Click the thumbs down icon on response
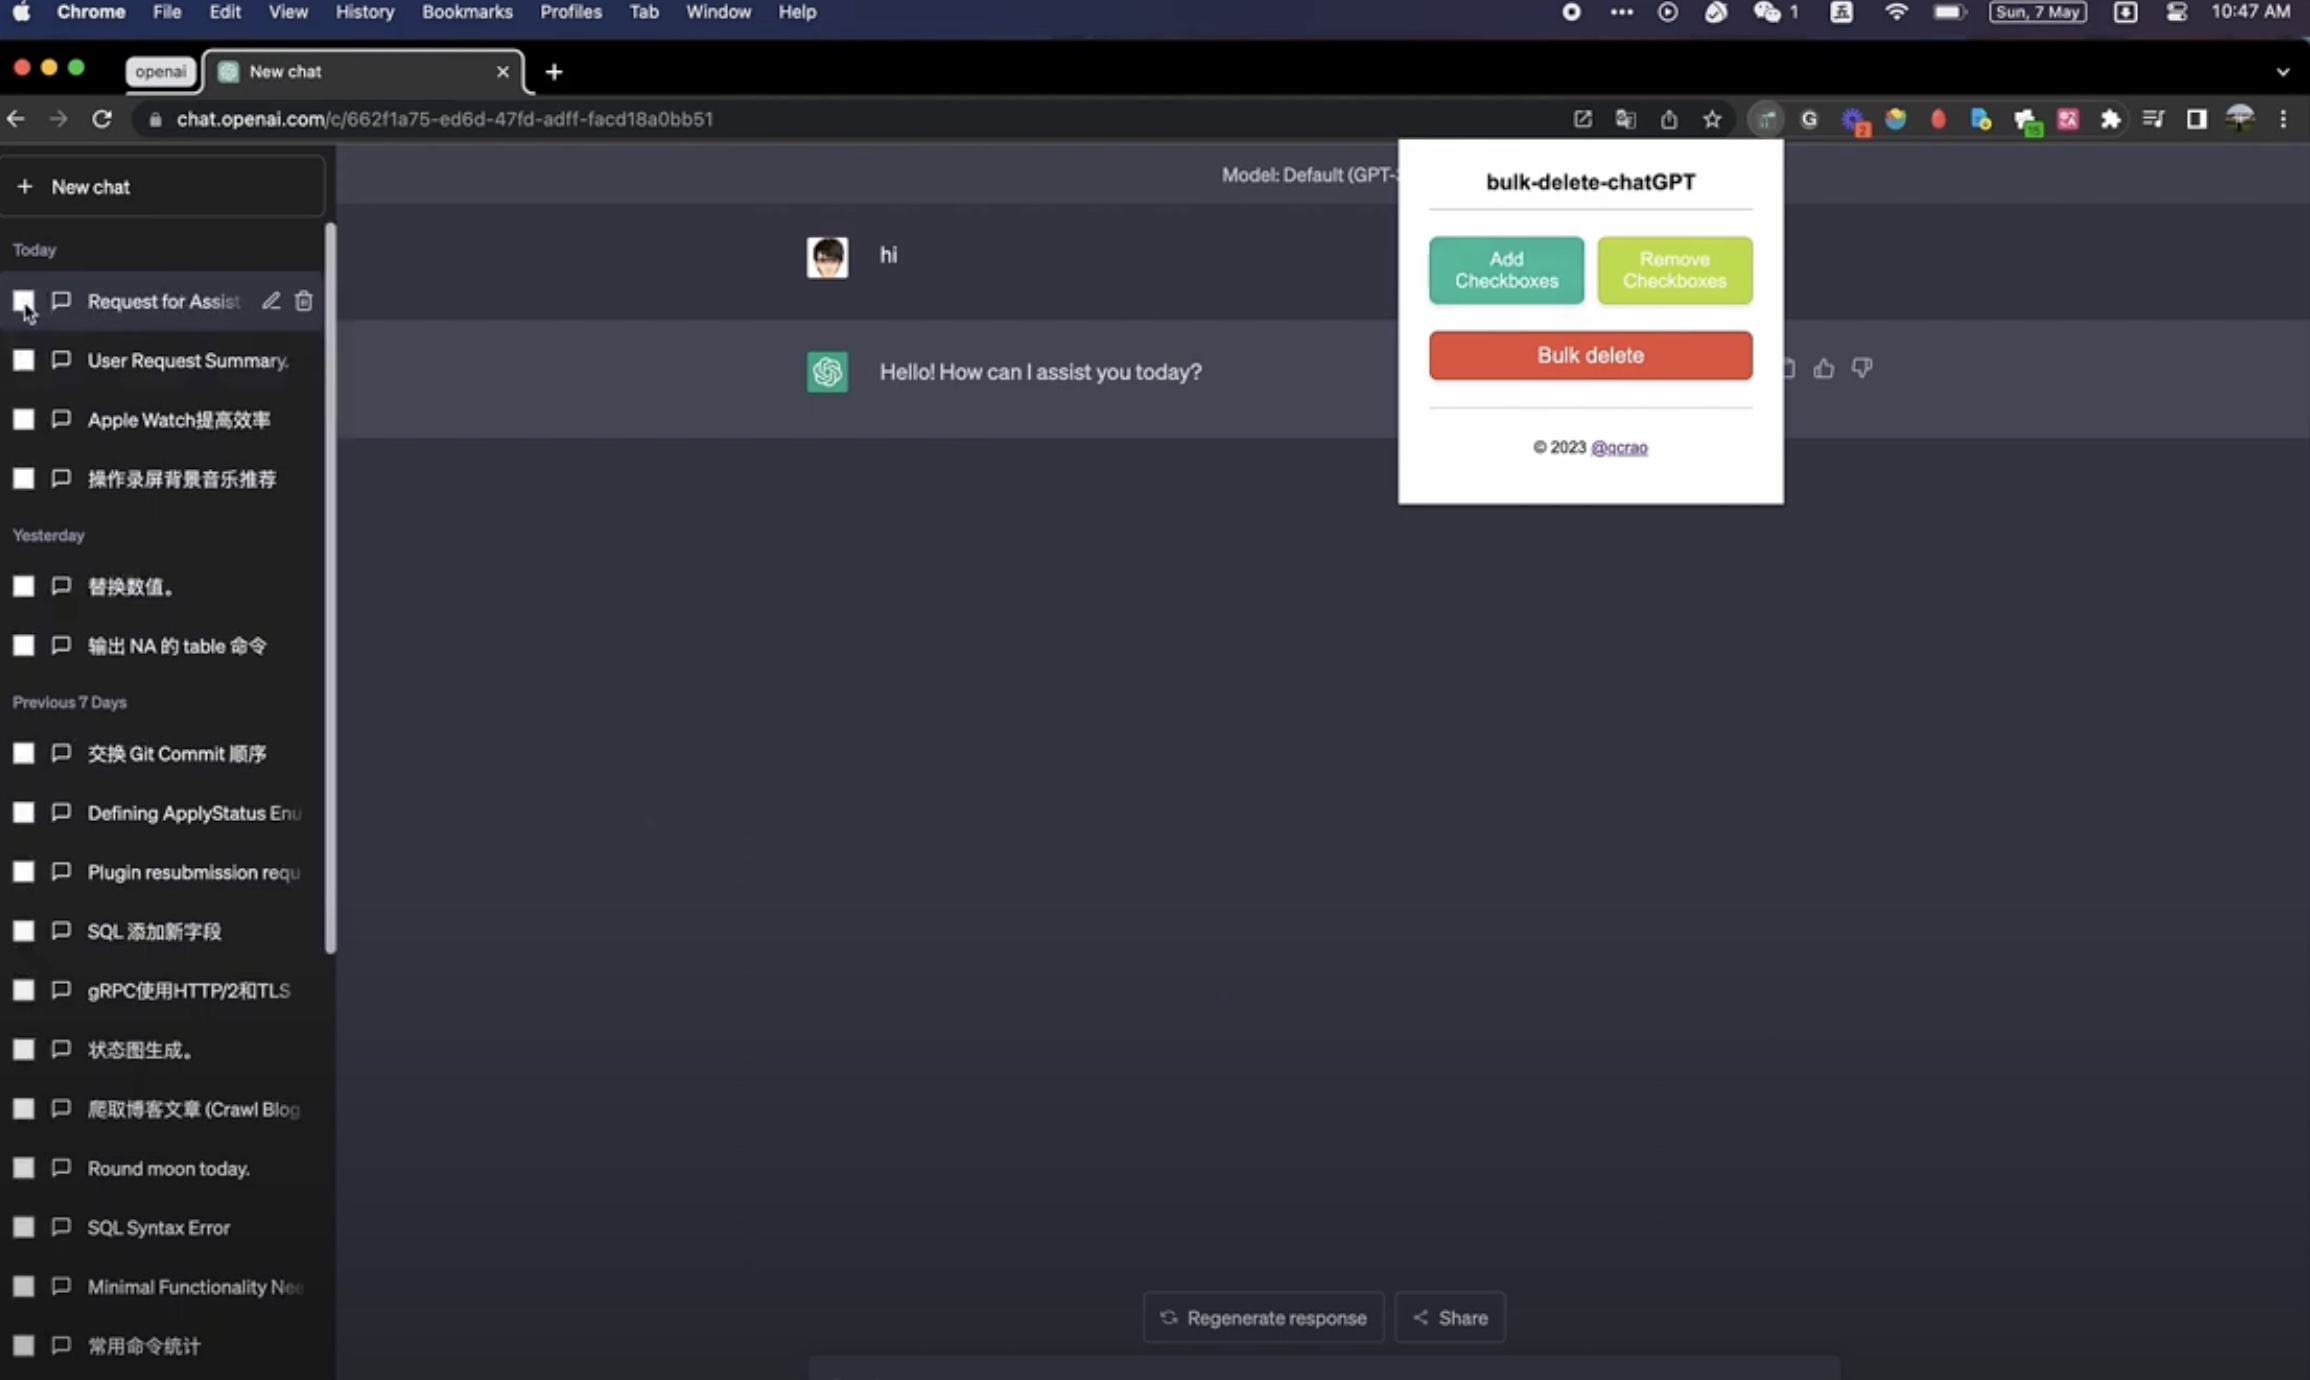Screen dimensions: 2310x1380 [1862, 369]
